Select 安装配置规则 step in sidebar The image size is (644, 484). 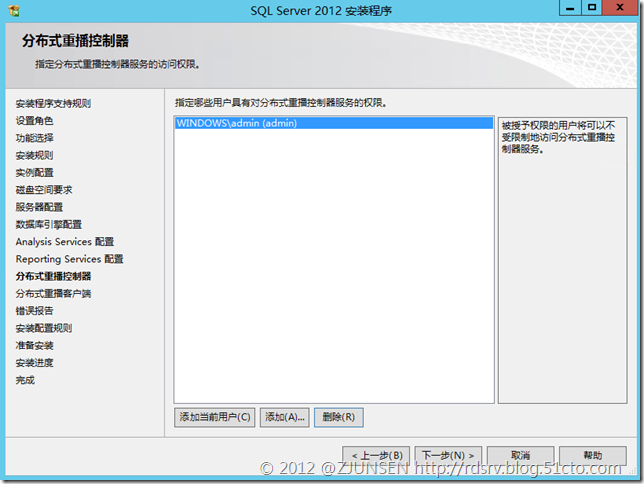coord(44,328)
